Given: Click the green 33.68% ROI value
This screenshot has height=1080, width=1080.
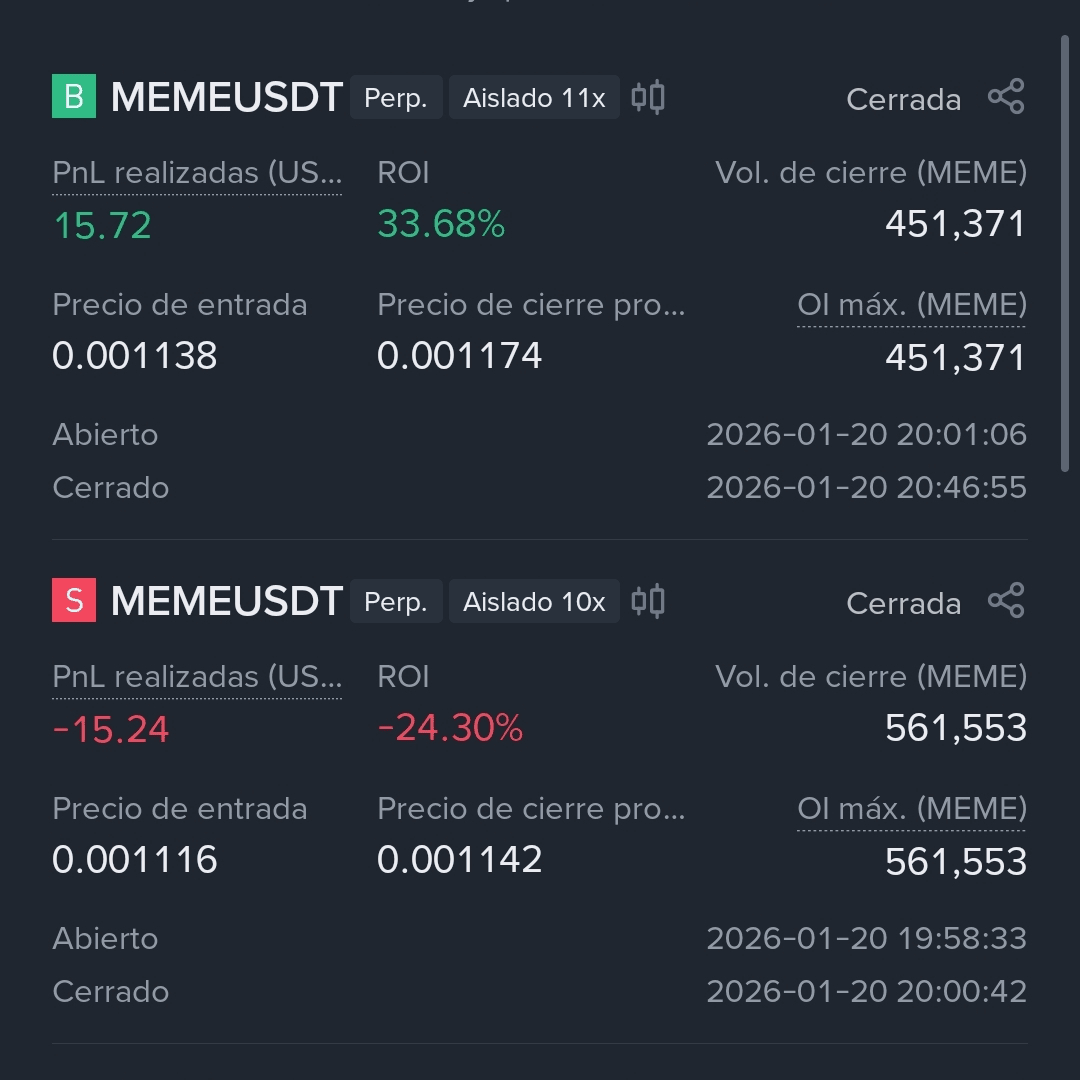Looking at the screenshot, I should pos(441,225).
